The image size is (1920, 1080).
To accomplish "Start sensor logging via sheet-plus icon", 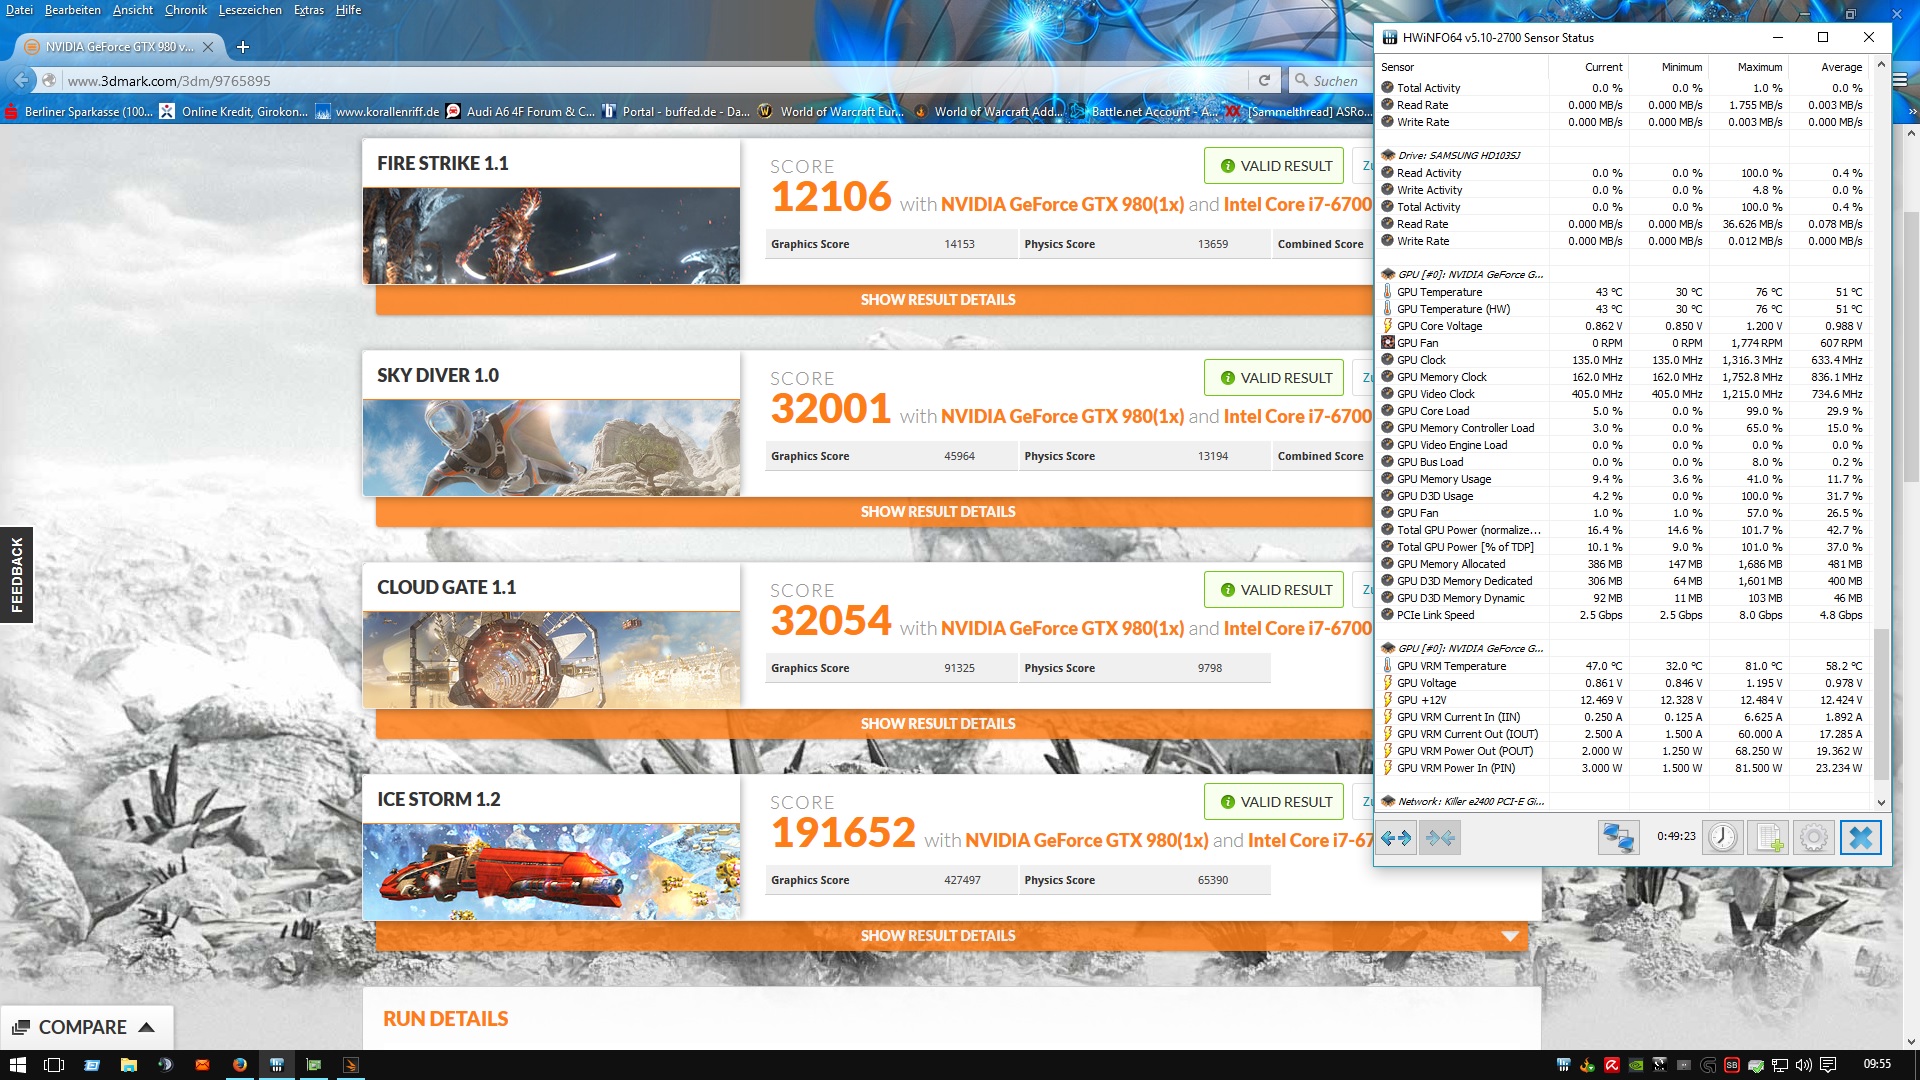I will [x=1768, y=838].
